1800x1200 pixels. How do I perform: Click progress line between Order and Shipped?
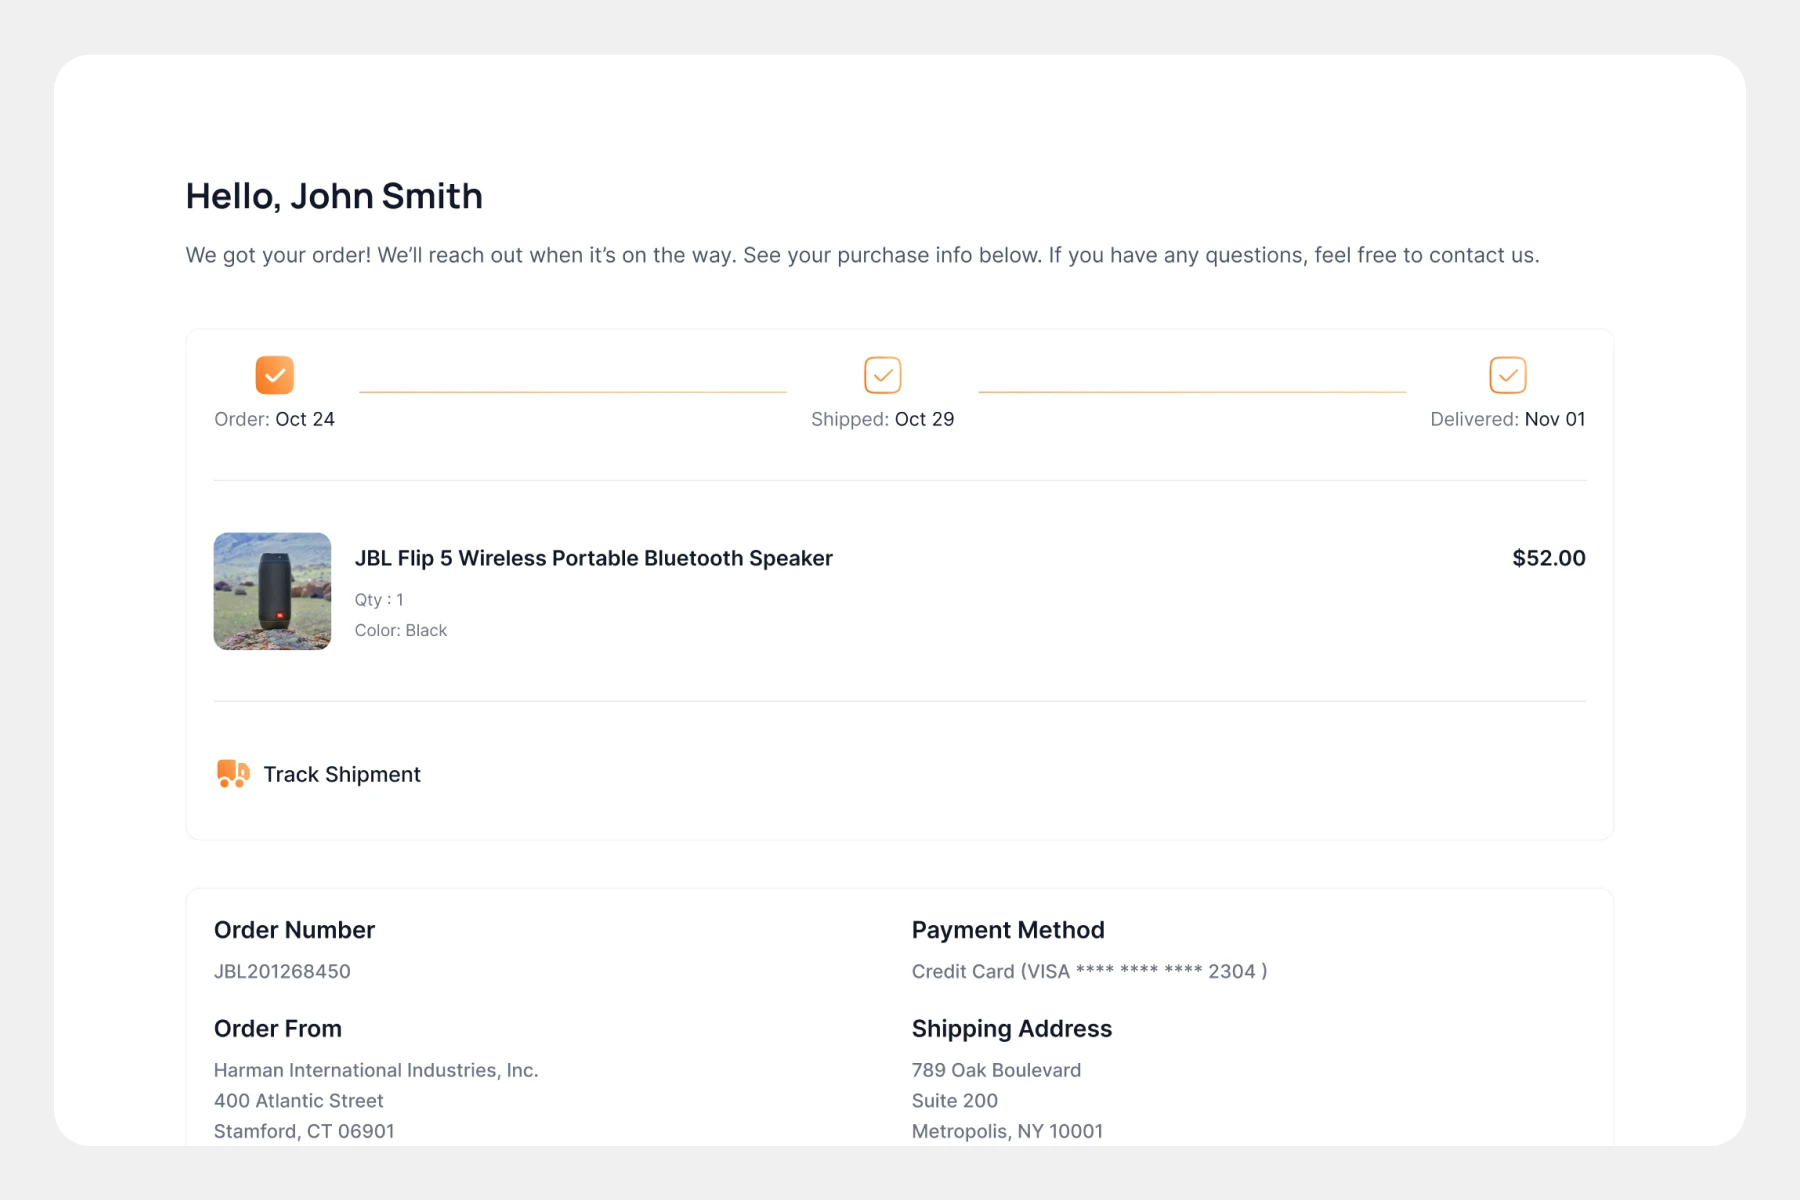point(572,392)
